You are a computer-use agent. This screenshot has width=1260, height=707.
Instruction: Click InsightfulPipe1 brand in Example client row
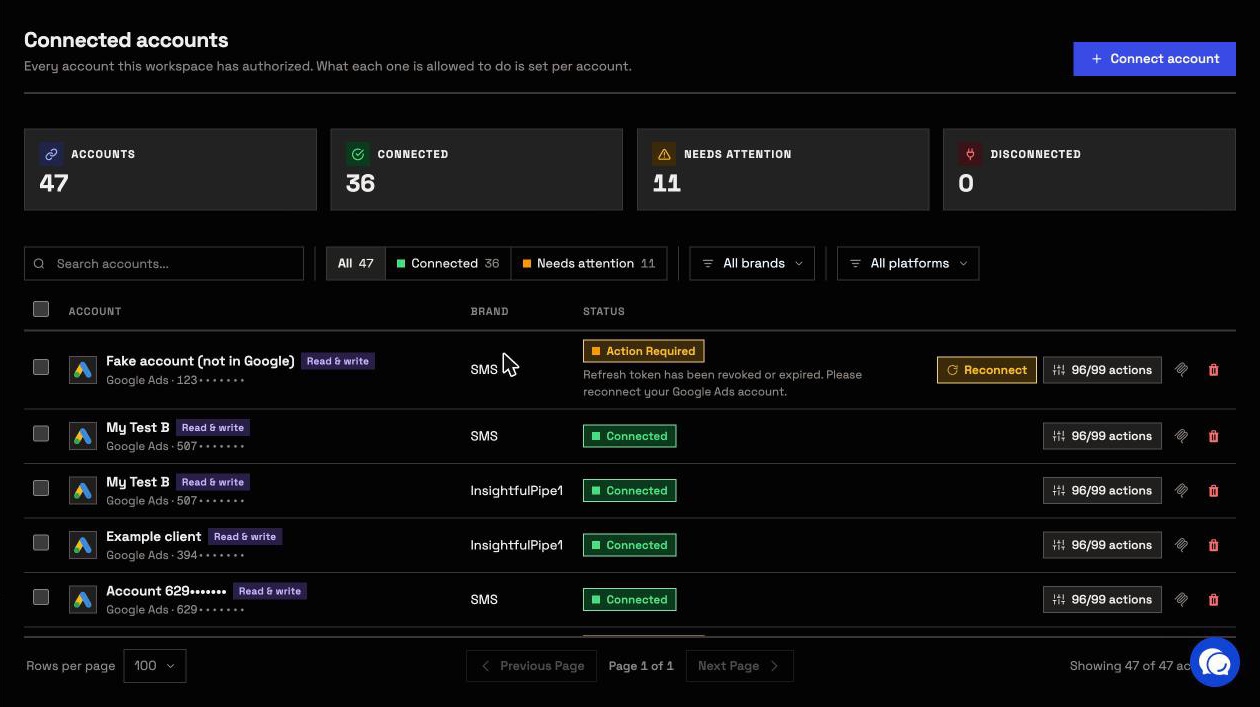point(517,545)
